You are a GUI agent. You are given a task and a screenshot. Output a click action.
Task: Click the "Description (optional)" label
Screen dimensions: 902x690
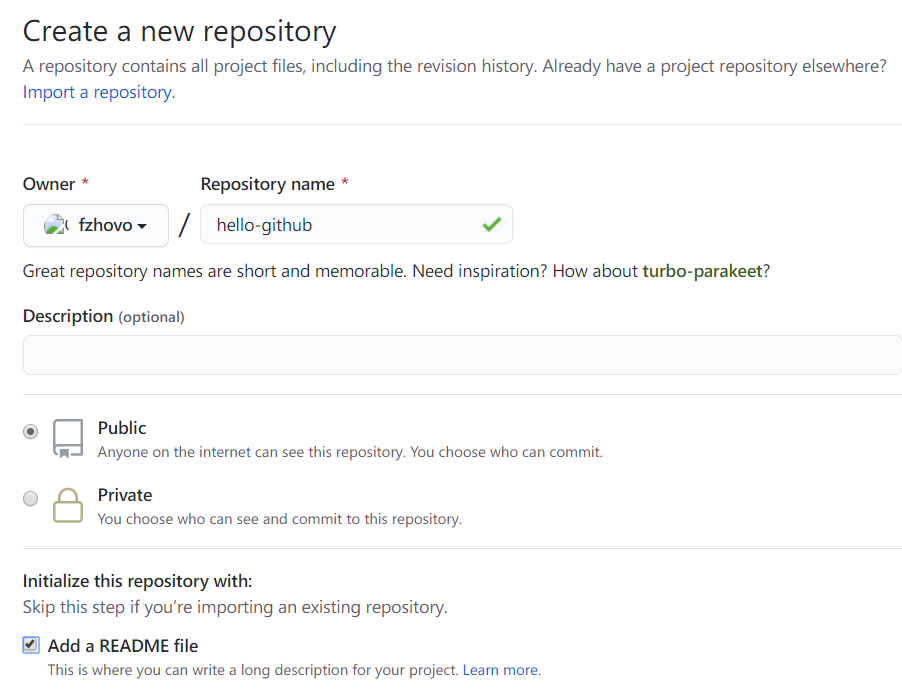[x=103, y=316]
